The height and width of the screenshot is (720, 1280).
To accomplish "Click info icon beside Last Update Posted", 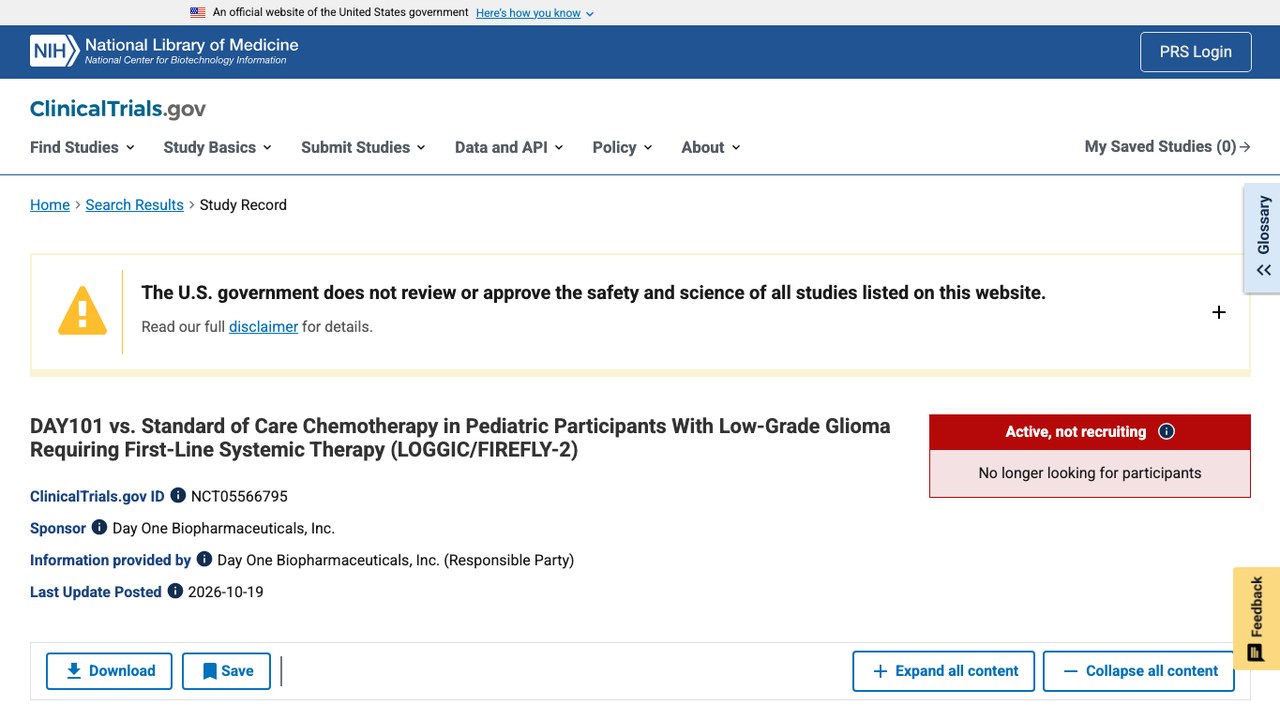I will (x=175, y=591).
